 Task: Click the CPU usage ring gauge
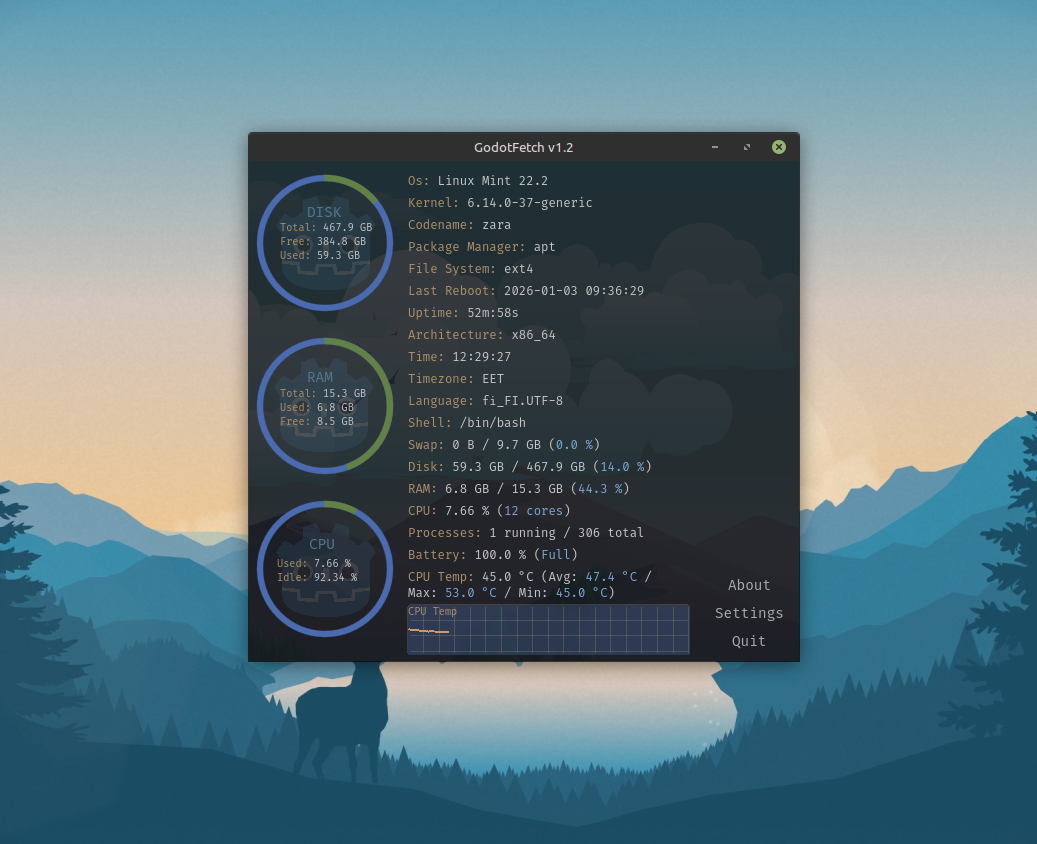[x=325, y=569]
